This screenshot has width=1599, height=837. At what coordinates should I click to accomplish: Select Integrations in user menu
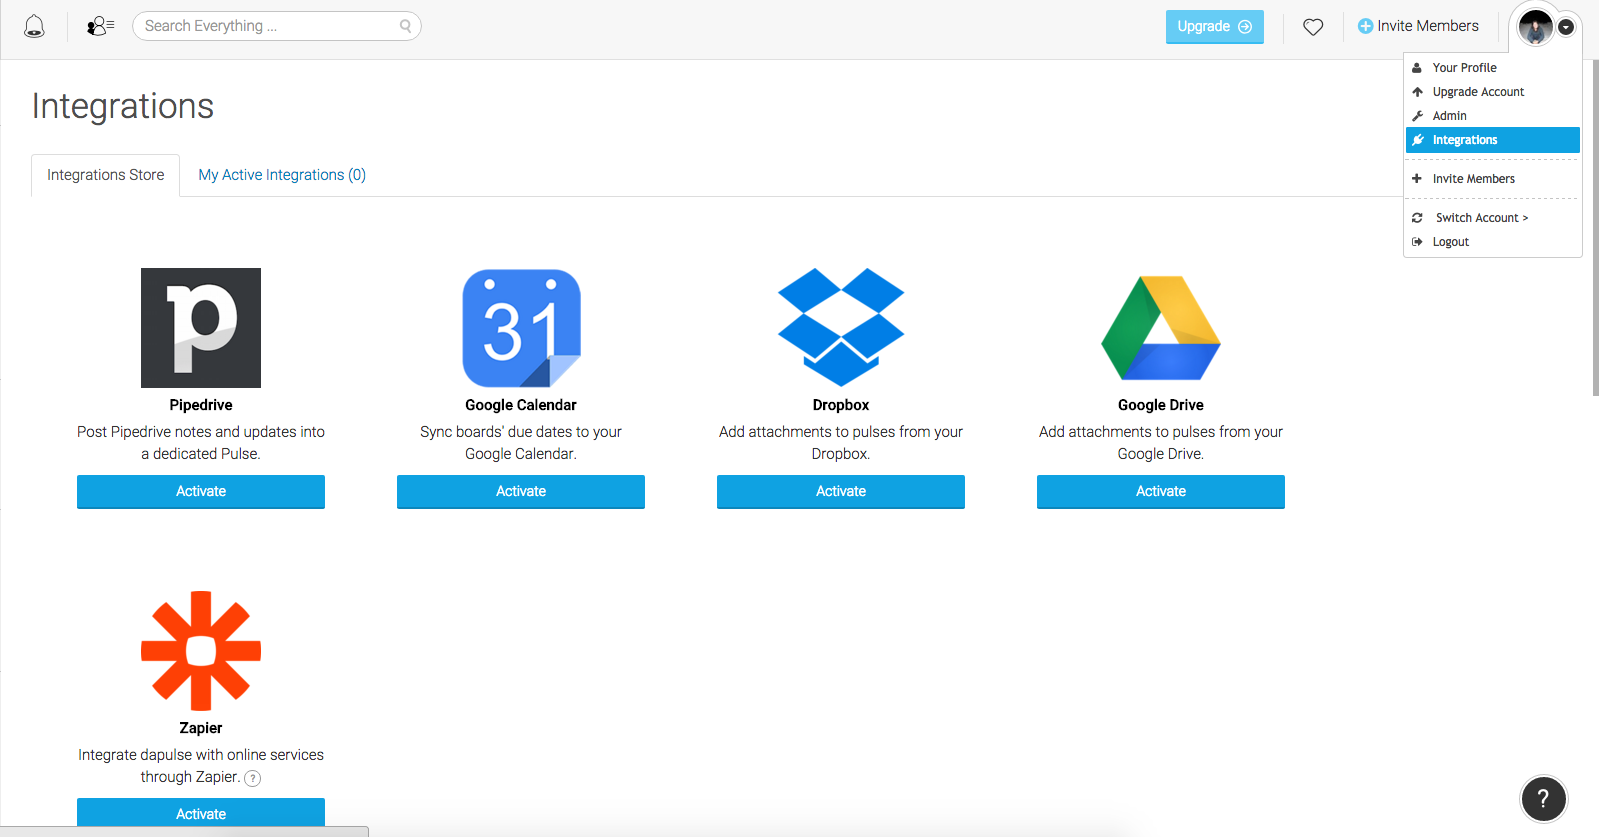point(1492,140)
